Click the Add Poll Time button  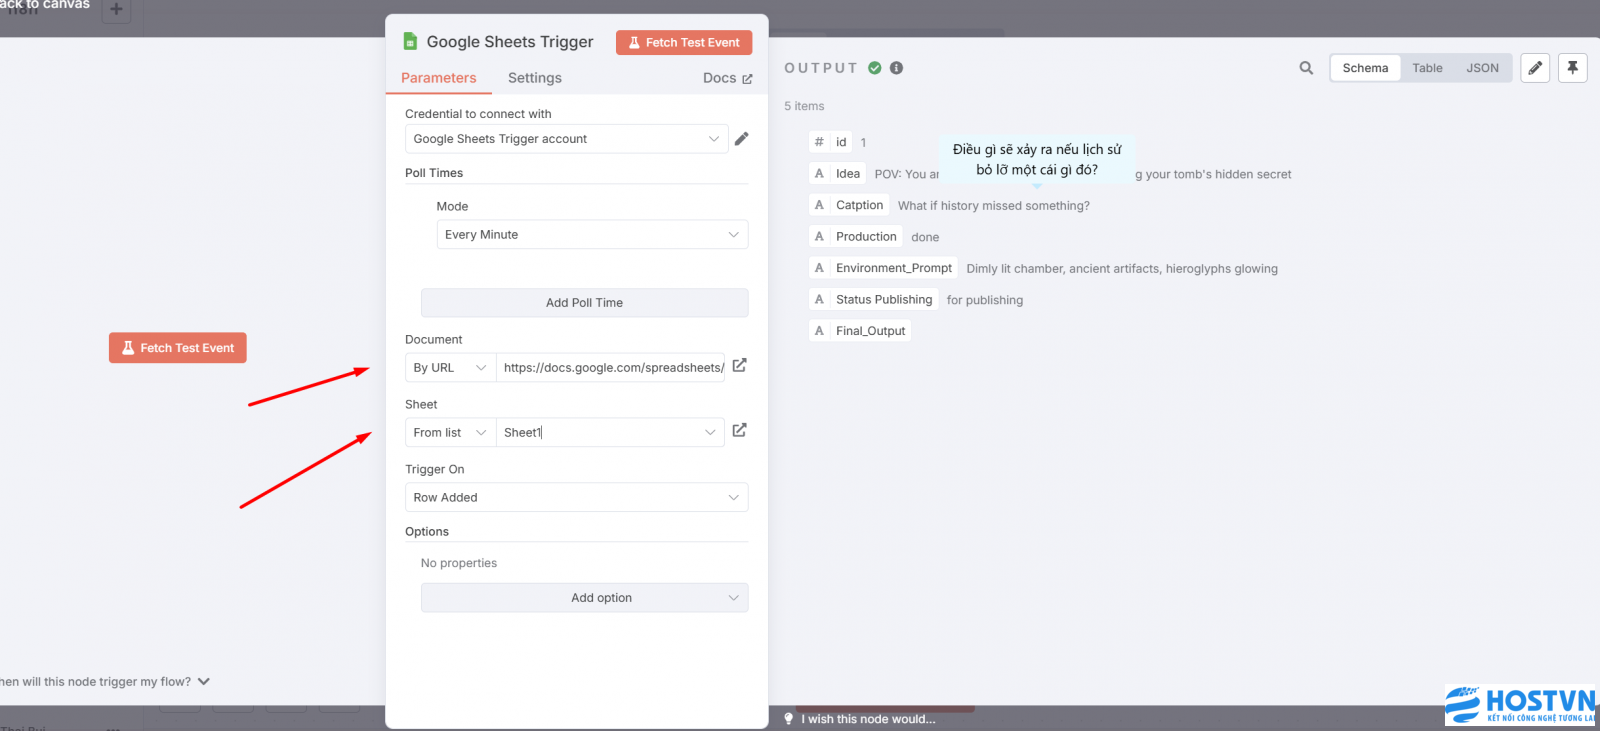coord(584,303)
